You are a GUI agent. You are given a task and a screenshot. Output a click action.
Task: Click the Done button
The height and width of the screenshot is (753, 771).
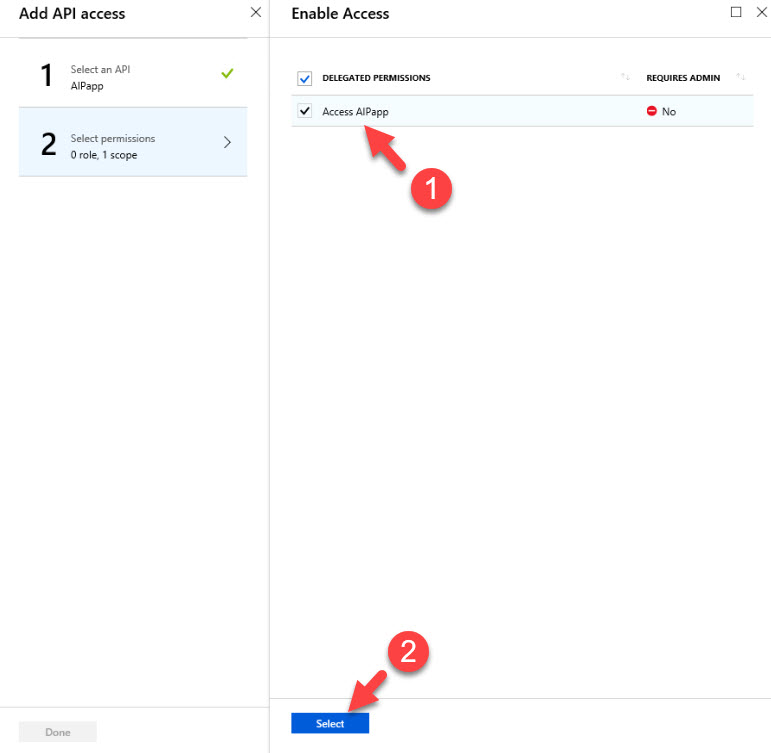pos(58,732)
